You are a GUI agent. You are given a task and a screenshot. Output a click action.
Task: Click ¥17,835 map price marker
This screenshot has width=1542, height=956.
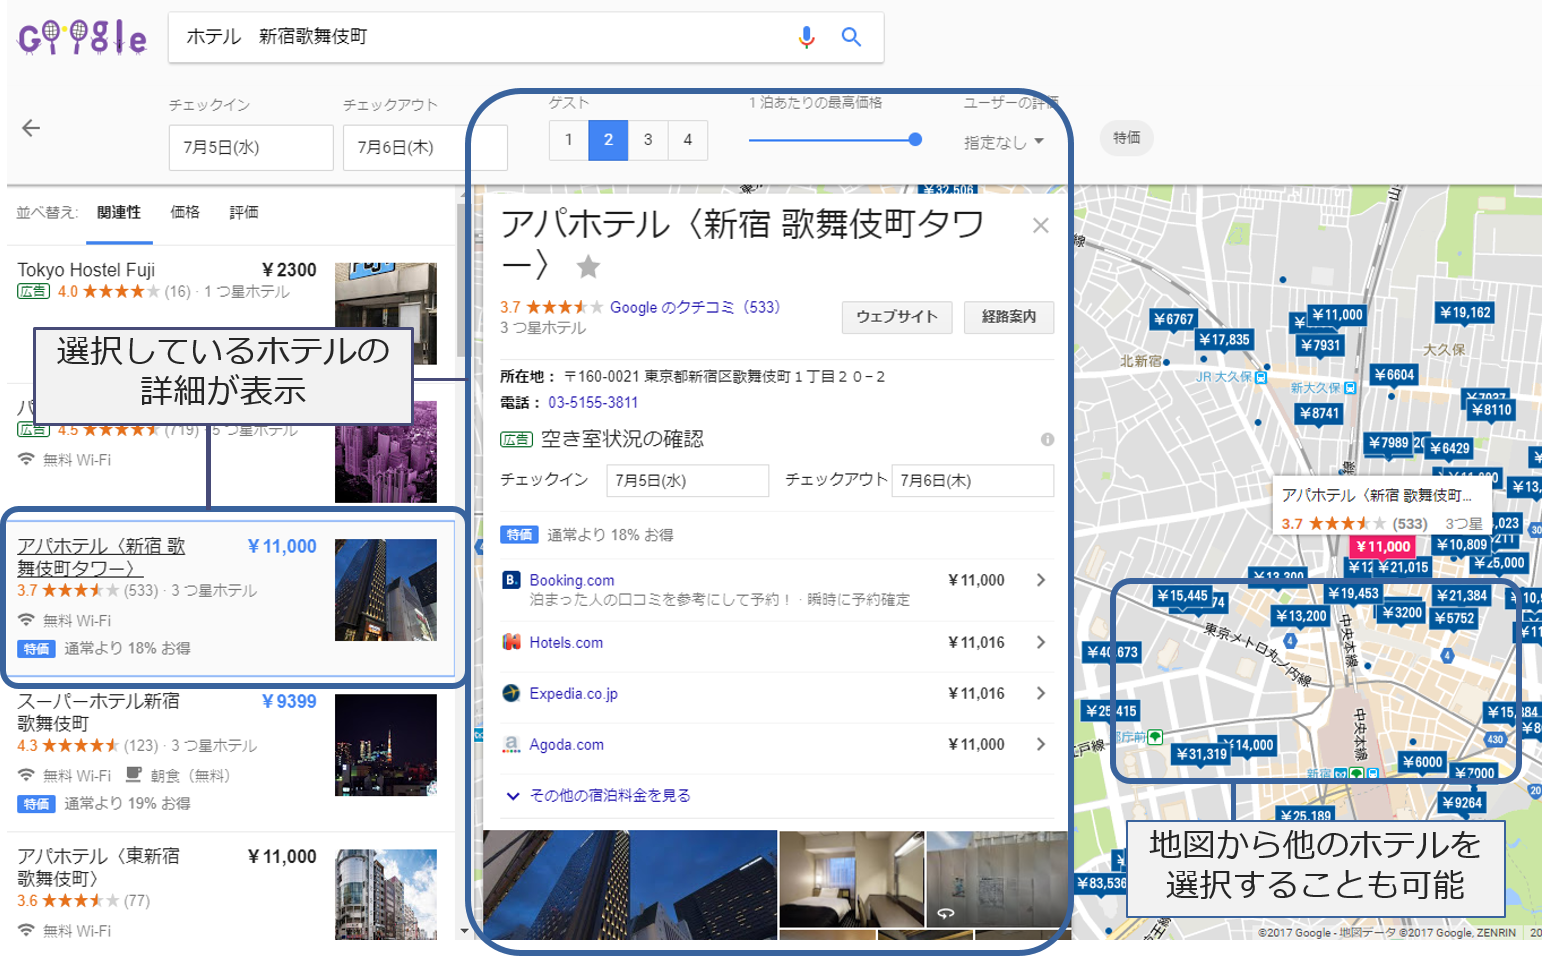1225,340
